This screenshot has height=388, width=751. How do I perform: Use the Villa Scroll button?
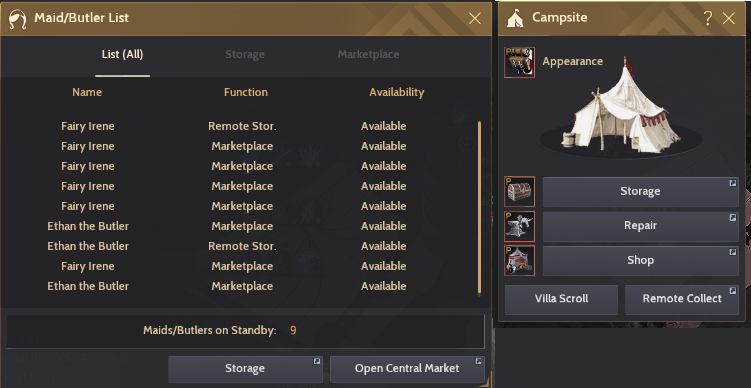(561, 299)
